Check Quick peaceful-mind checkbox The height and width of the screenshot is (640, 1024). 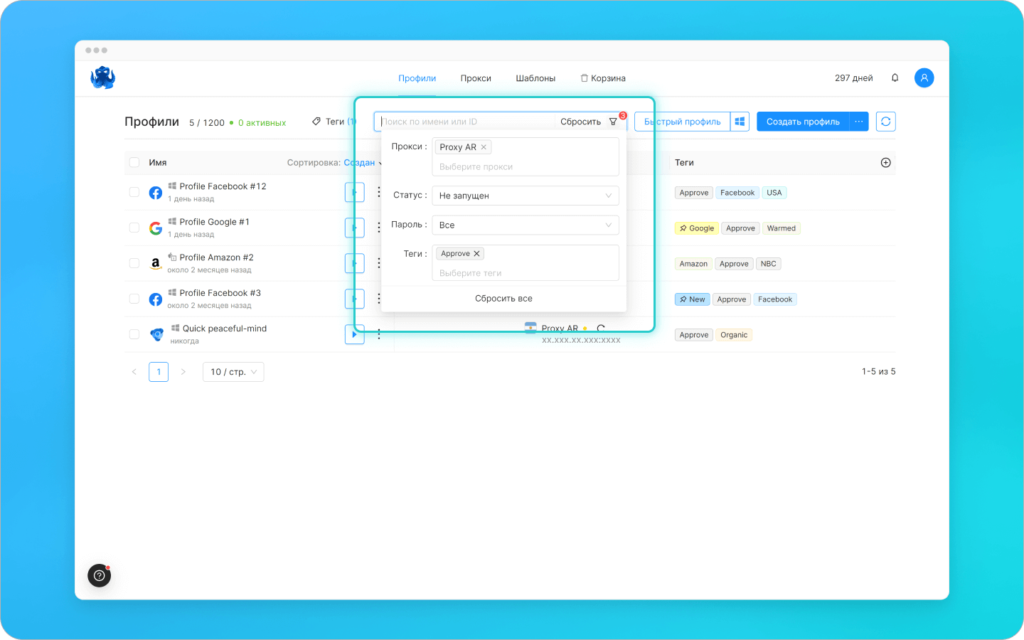click(134, 334)
